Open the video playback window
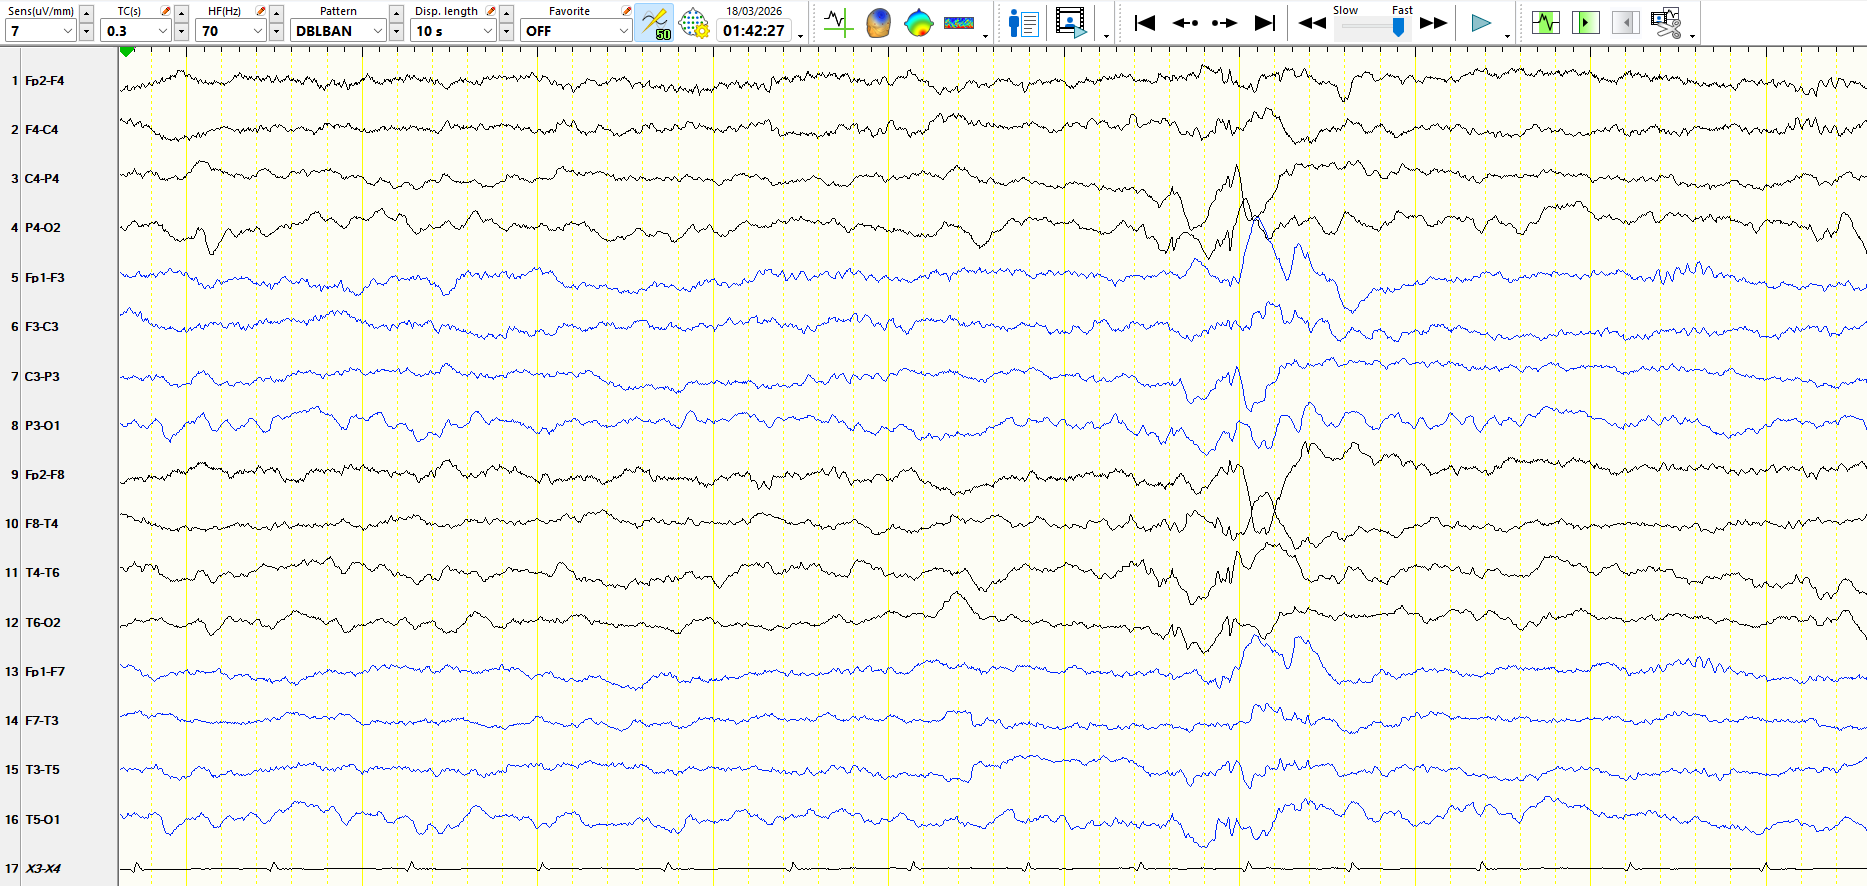 tap(1071, 22)
